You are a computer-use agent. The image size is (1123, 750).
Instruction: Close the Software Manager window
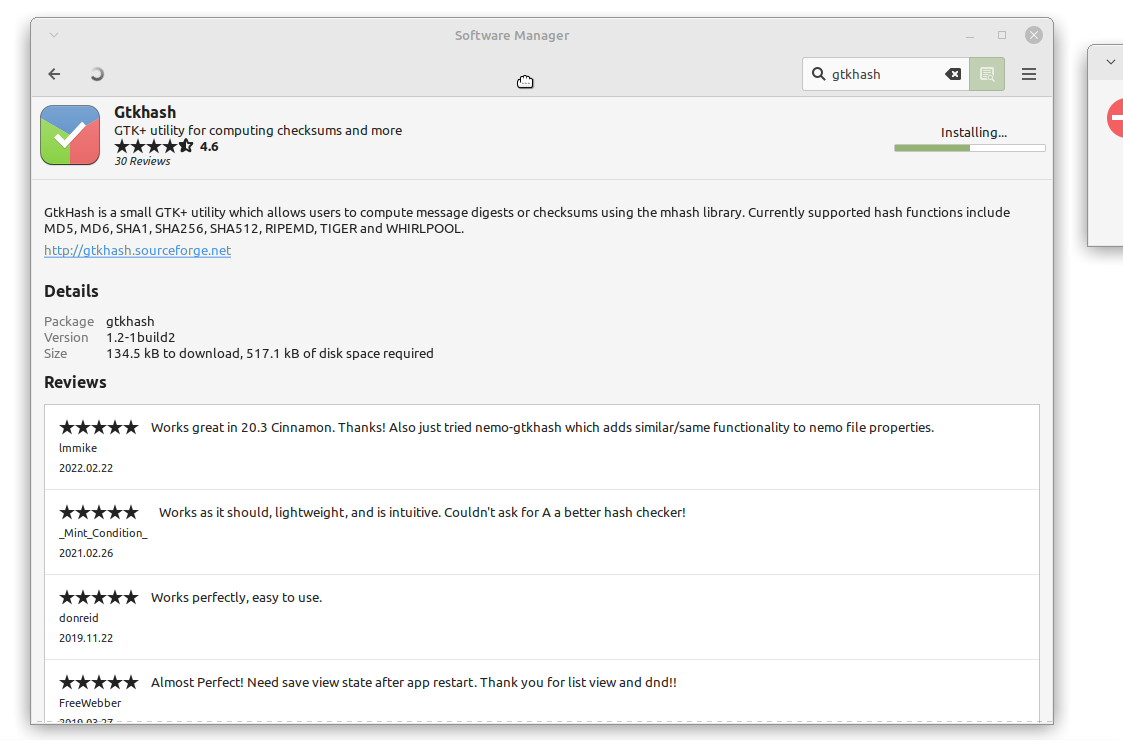[x=1033, y=35]
